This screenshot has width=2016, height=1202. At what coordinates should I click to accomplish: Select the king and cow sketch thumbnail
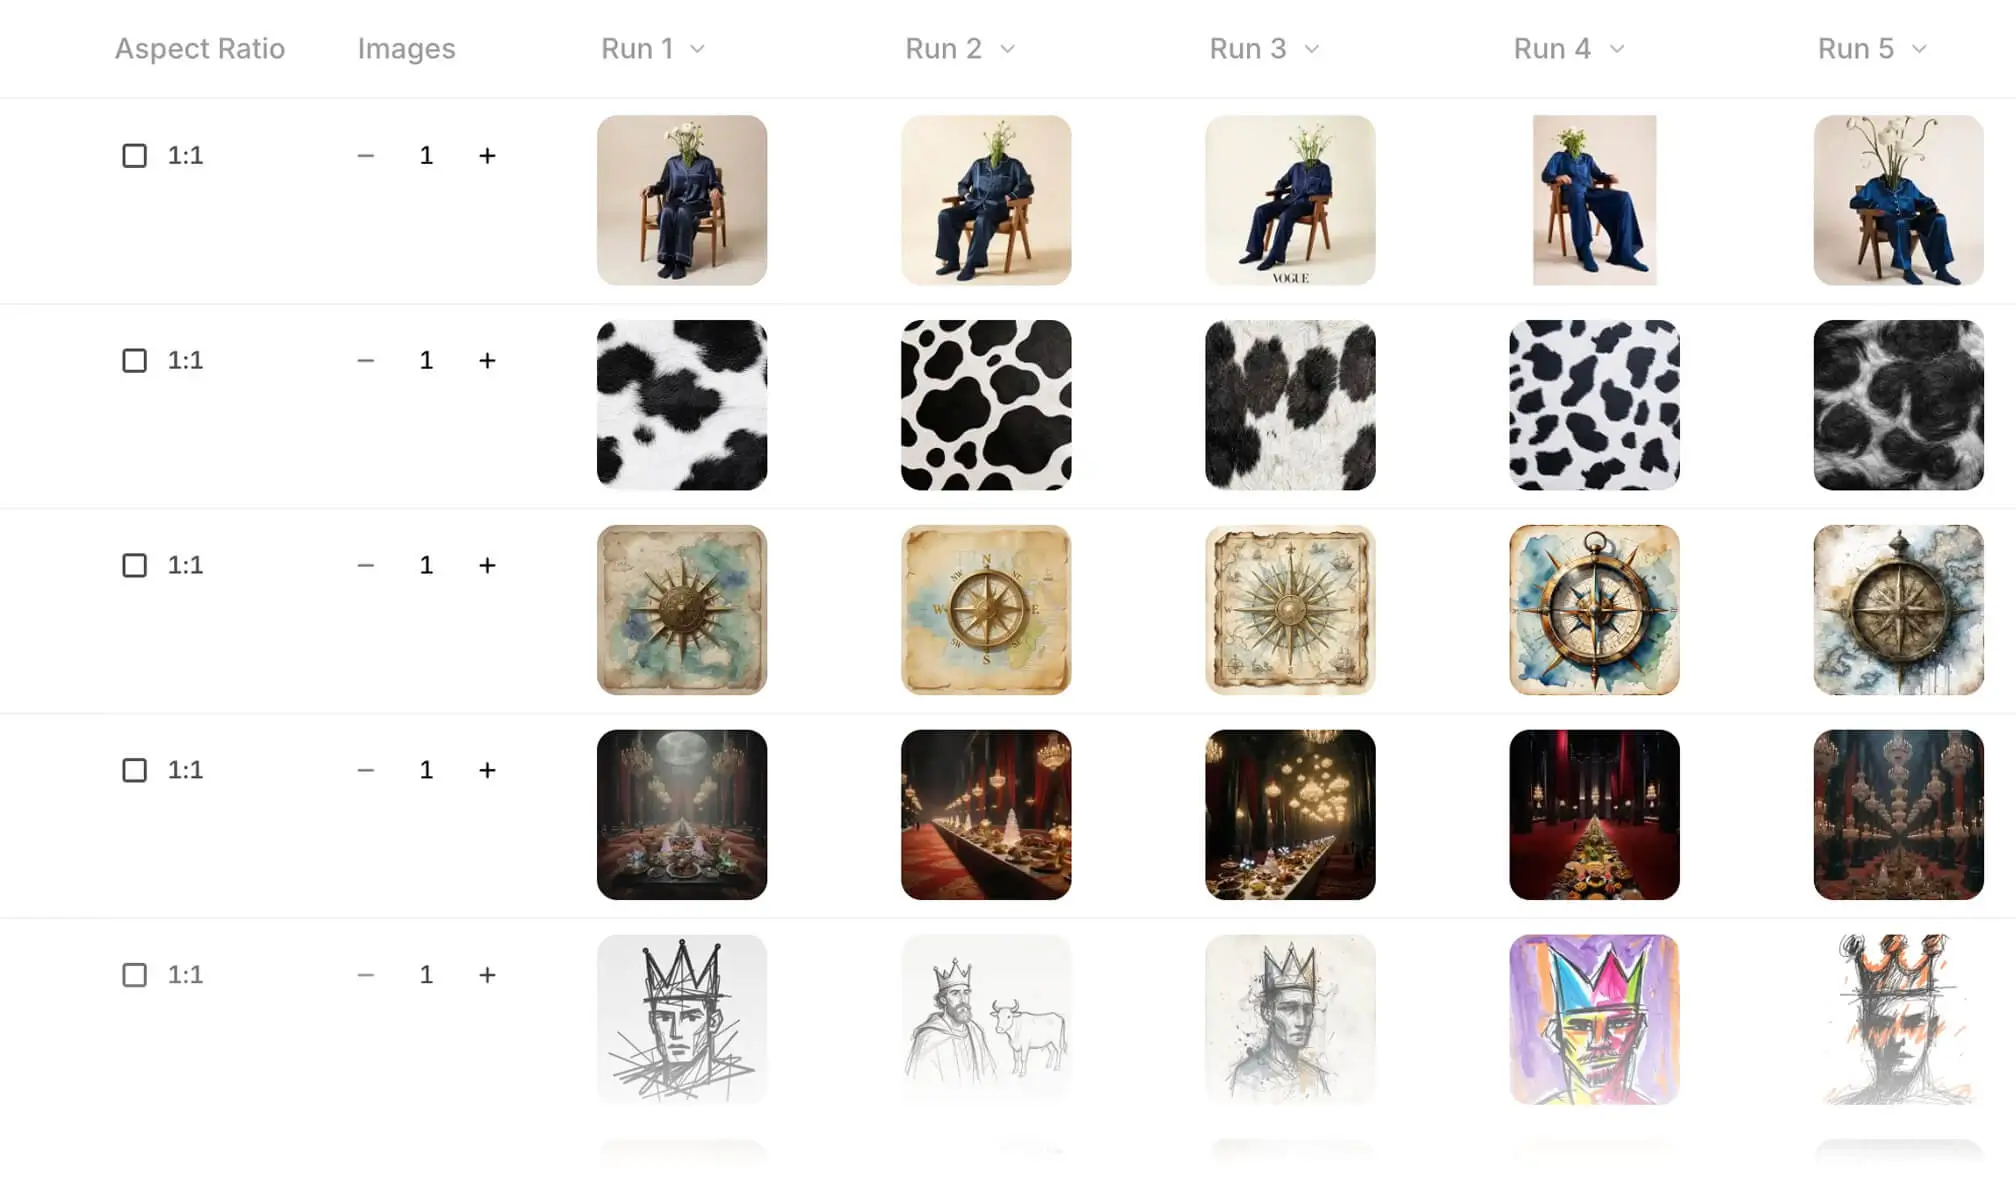pyautogui.click(x=986, y=1020)
